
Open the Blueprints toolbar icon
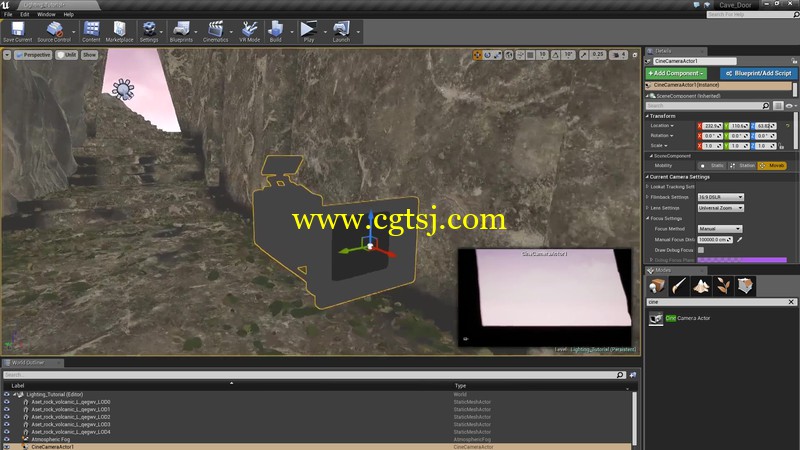pyautogui.click(x=181, y=32)
